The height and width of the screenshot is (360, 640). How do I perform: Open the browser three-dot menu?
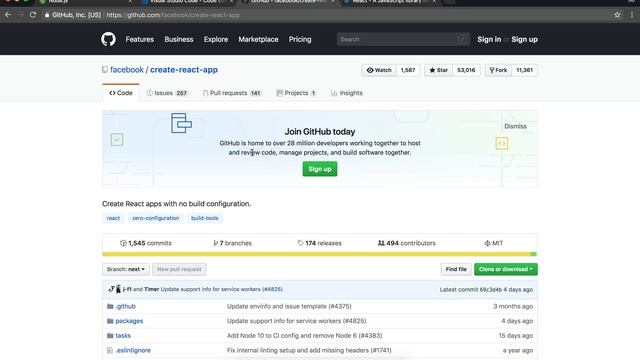632,15
